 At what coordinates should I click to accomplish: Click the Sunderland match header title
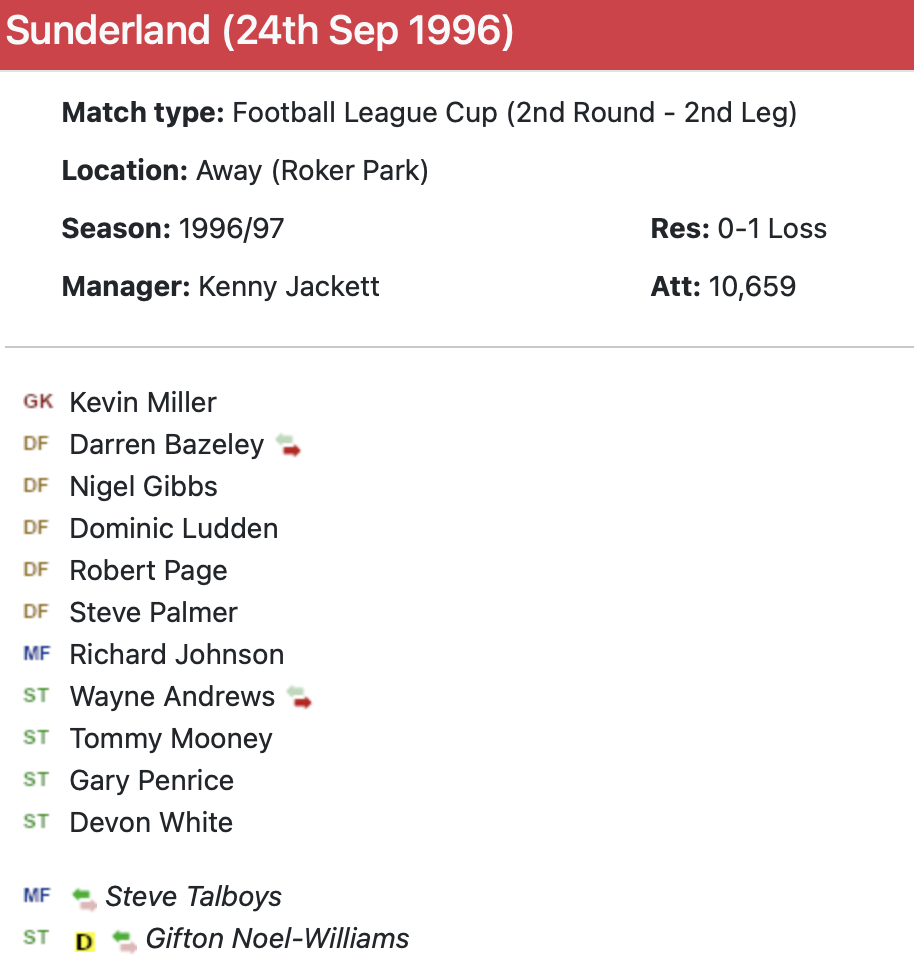coord(260,32)
